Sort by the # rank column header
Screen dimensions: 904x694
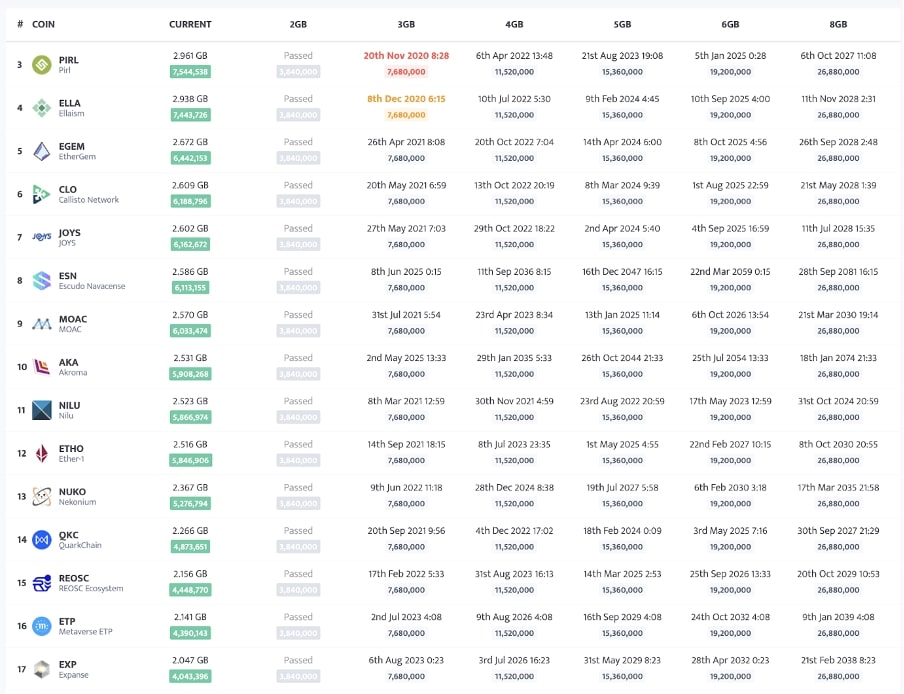[20, 24]
